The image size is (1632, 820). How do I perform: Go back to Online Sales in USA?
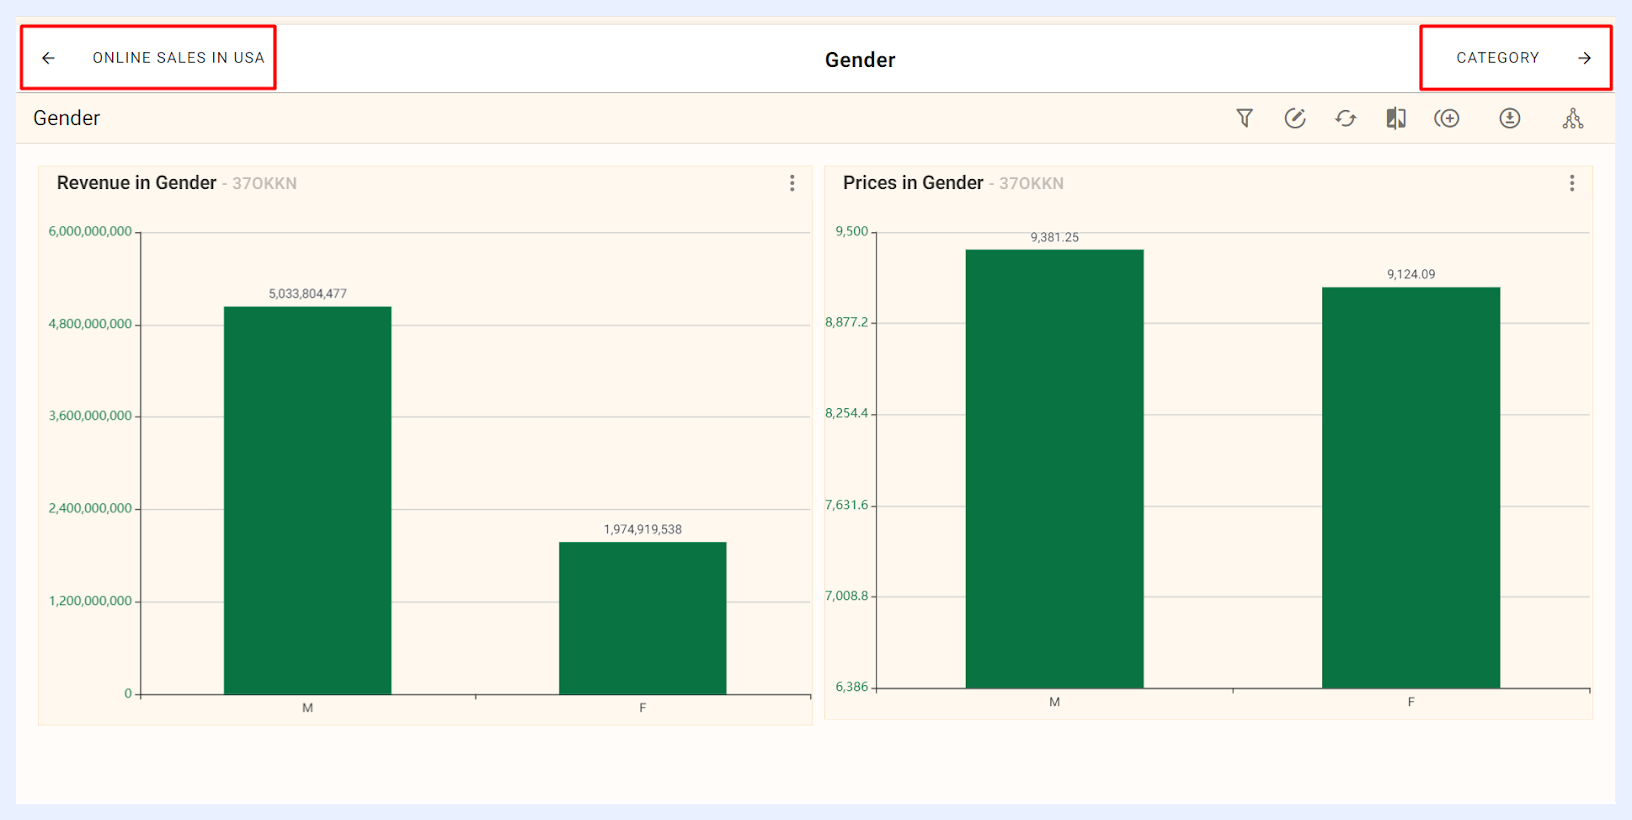[x=148, y=58]
